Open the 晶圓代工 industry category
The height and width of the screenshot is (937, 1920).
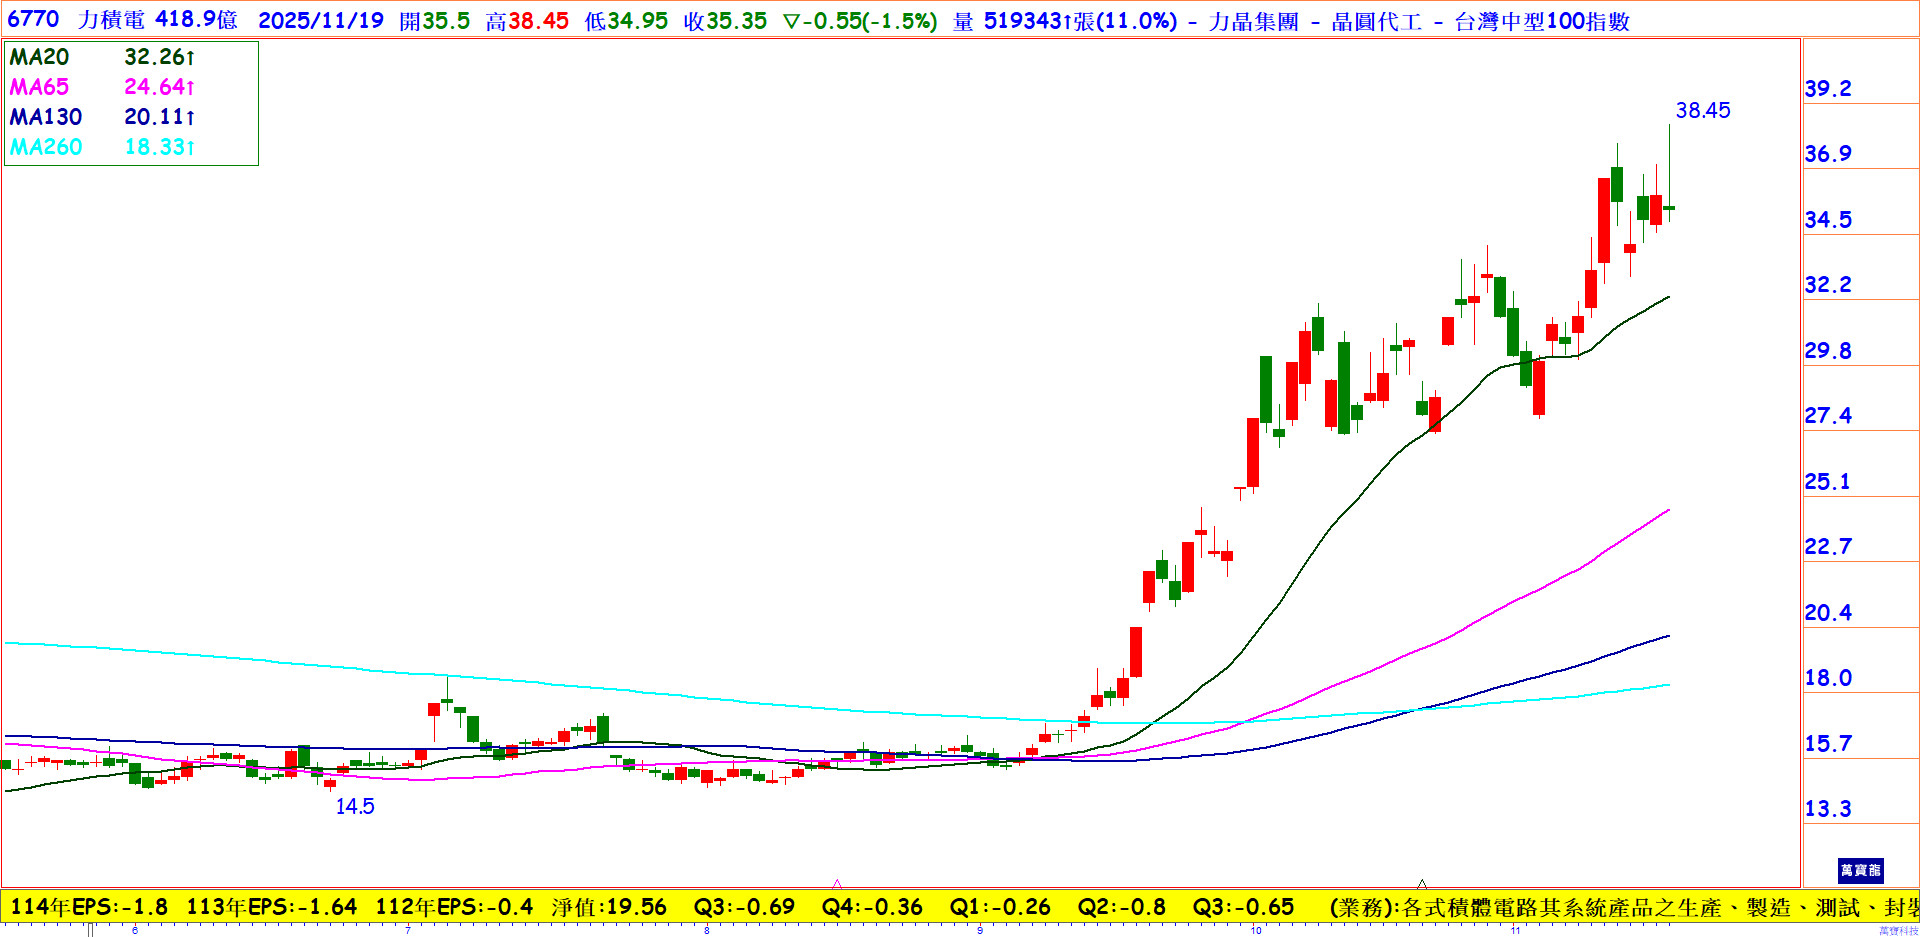[x=1376, y=21]
